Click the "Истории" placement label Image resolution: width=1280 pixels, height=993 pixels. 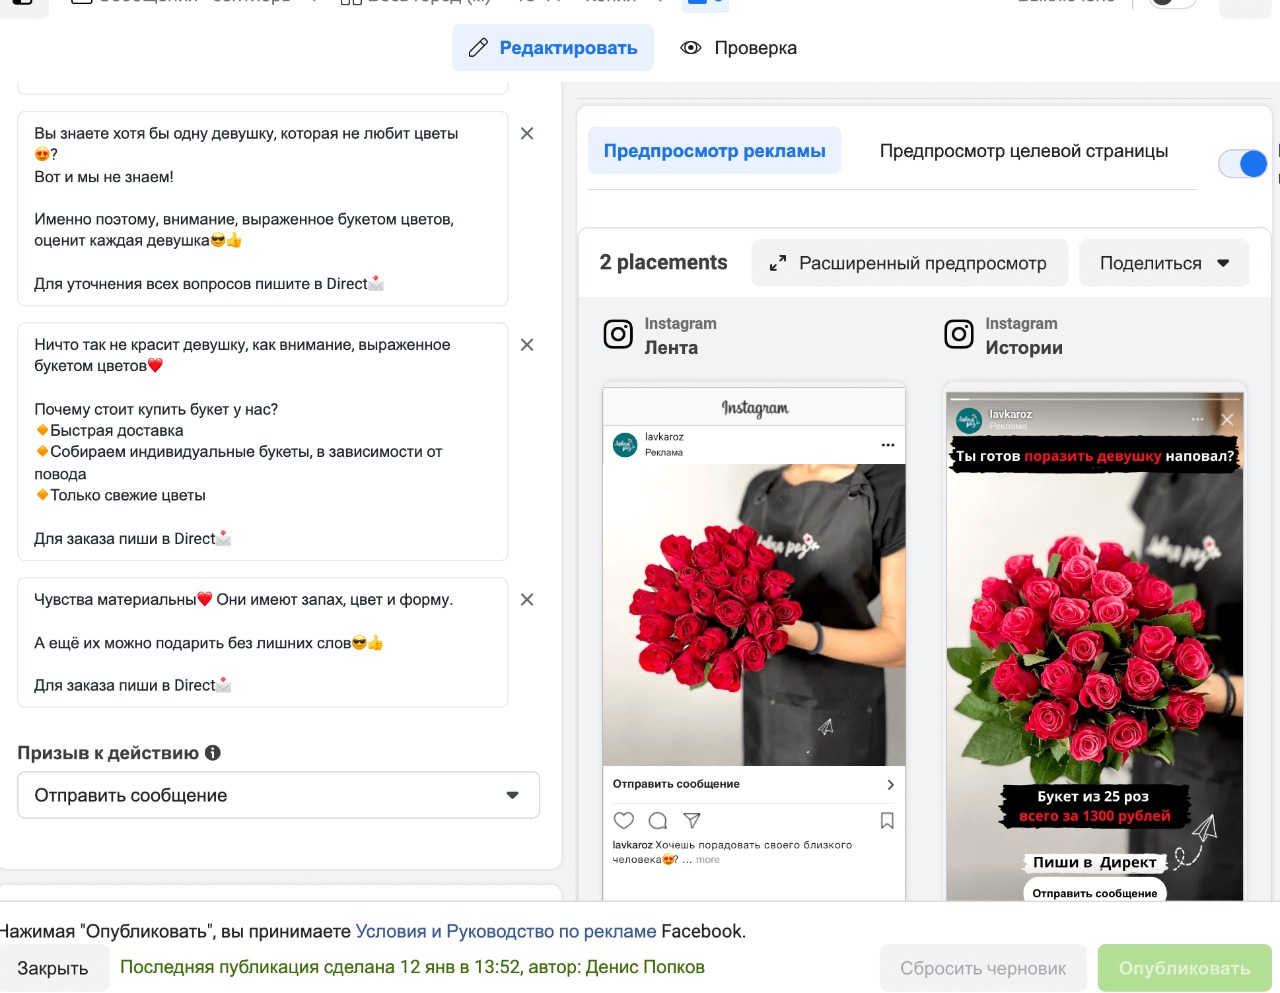pos(1024,348)
